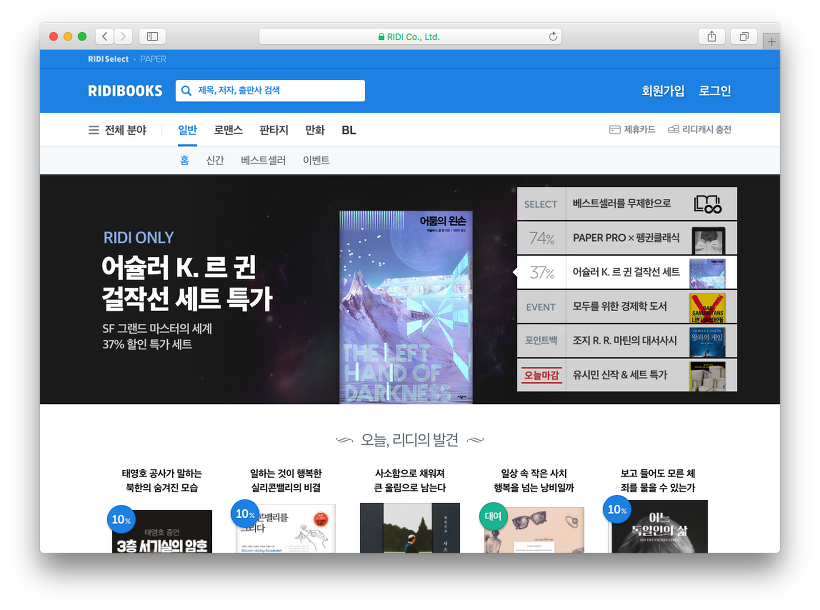Expand the 전체 분야 category menu
This screenshot has width=820, height=610.
click(x=118, y=130)
